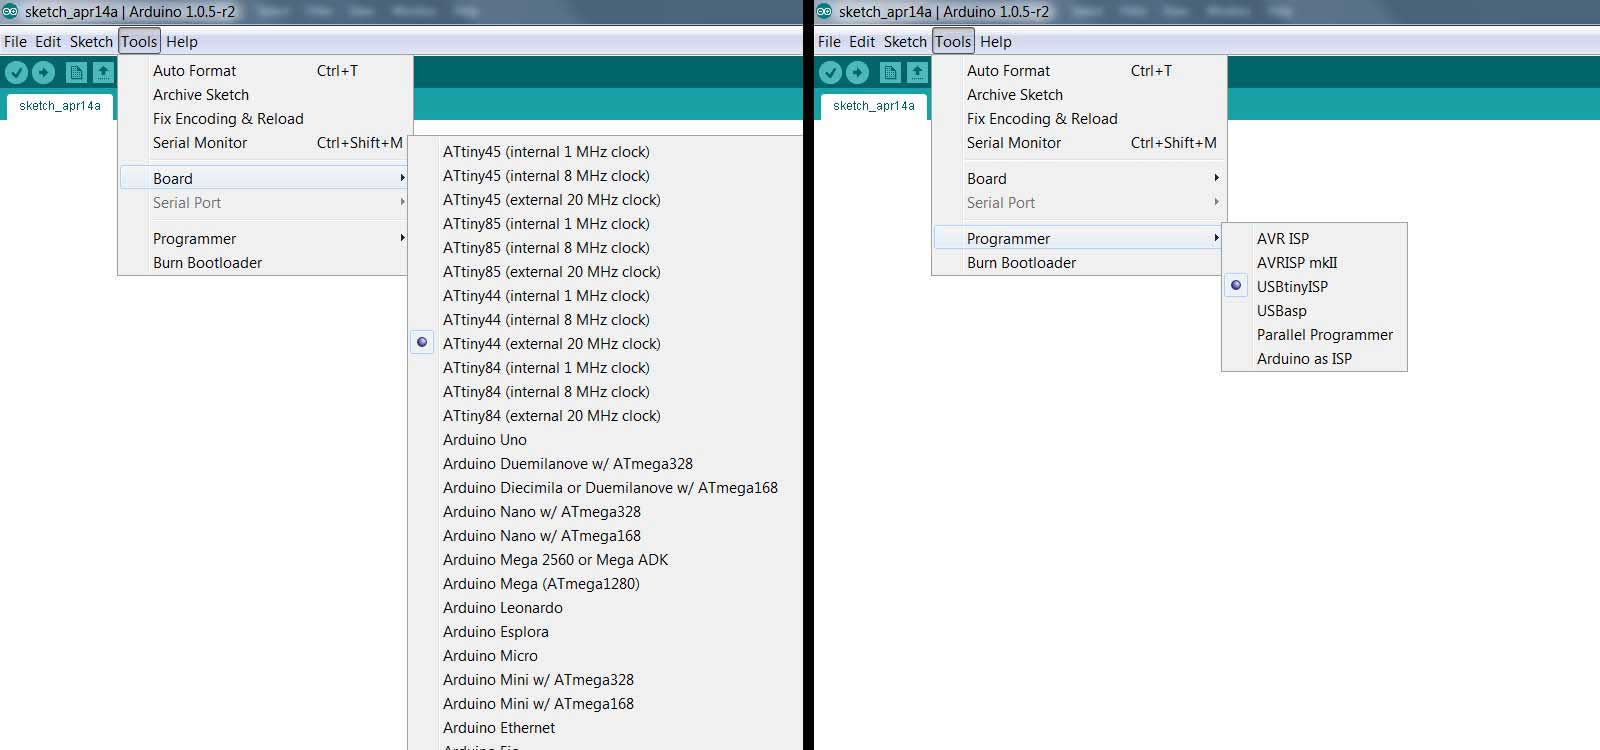Click Archive Sketch in right window menu
The height and width of the screenshot is (750, 1600).
click(x=1078, y=95)
